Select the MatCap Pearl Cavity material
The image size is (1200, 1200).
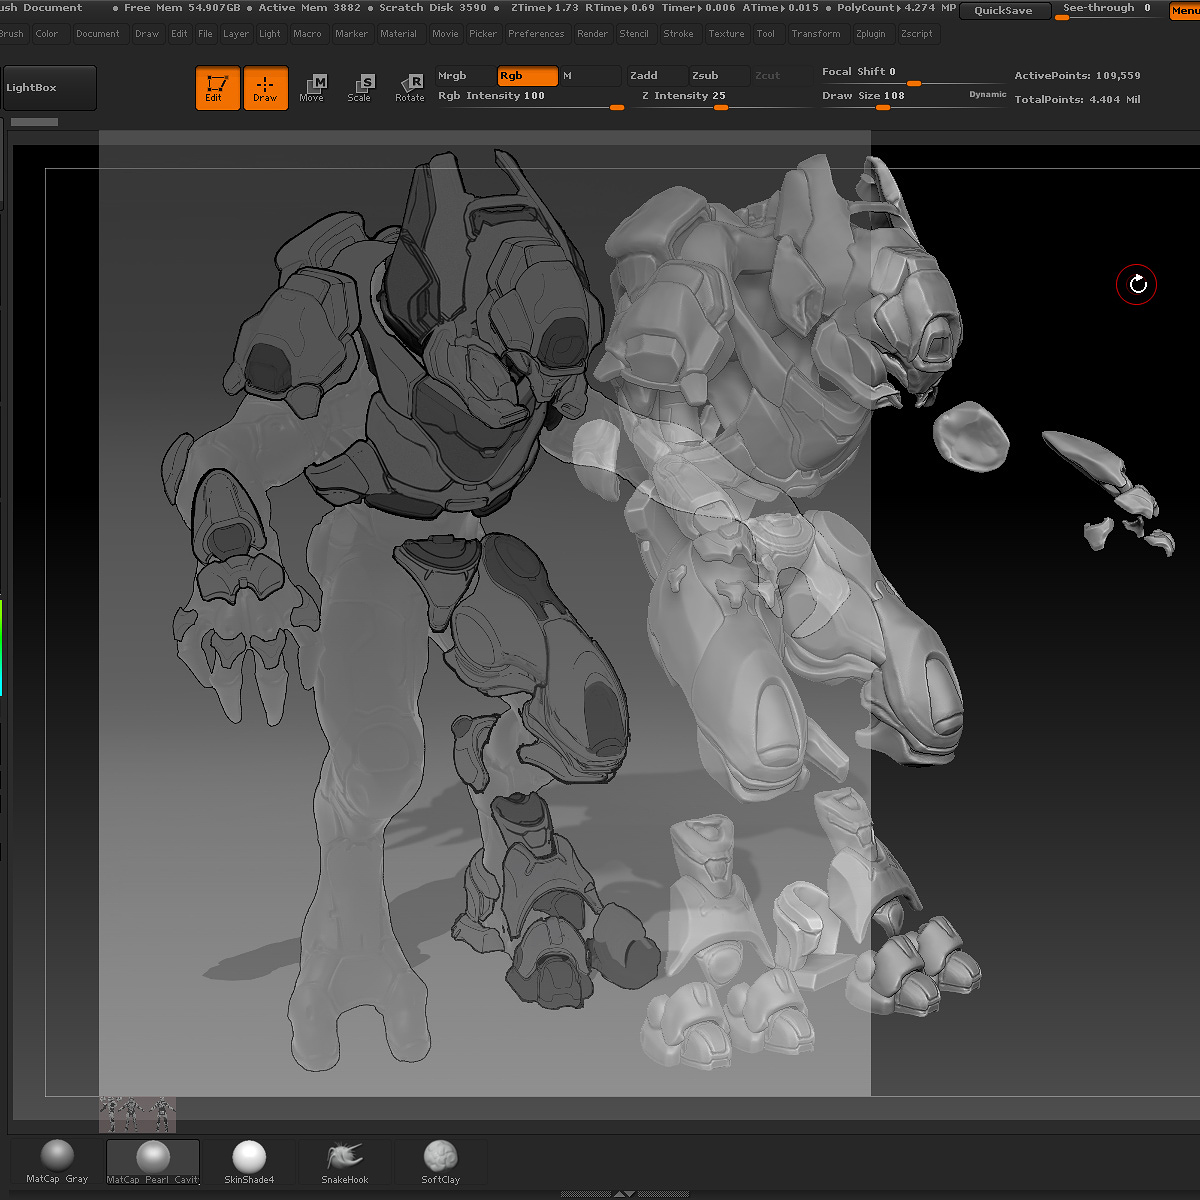tap(153, 1162)
